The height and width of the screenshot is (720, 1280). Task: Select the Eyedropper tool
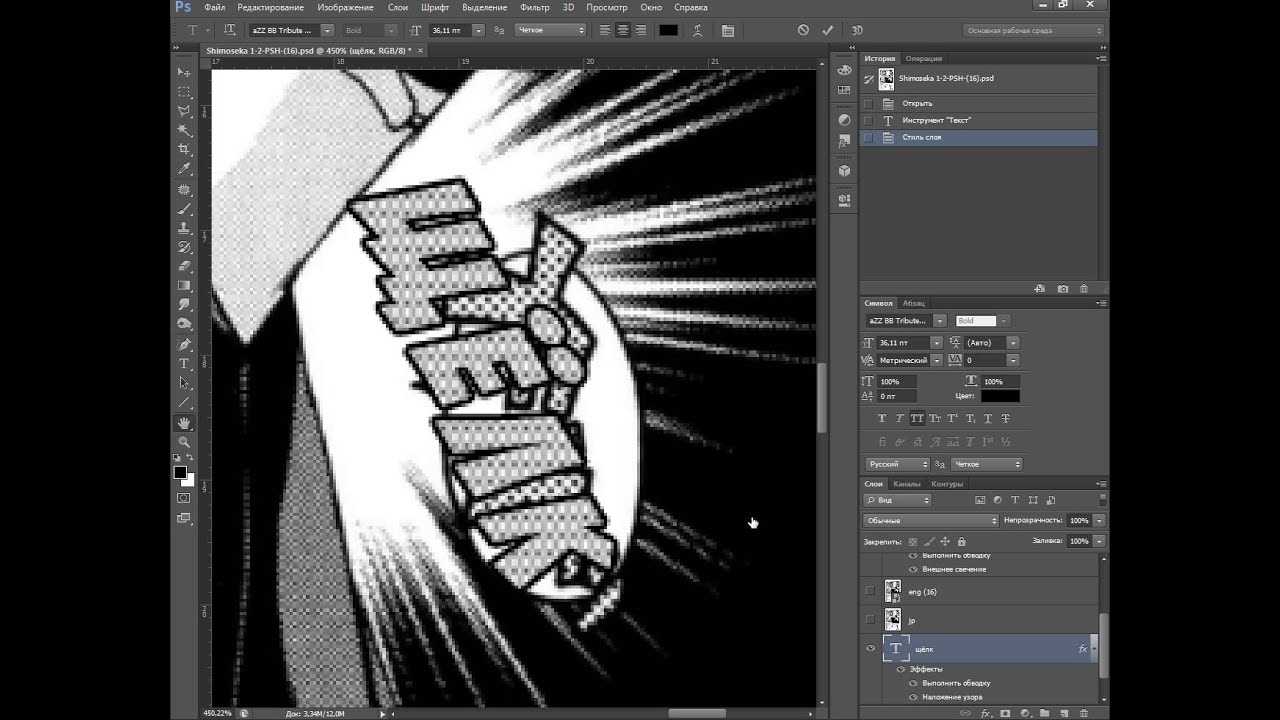184,169
